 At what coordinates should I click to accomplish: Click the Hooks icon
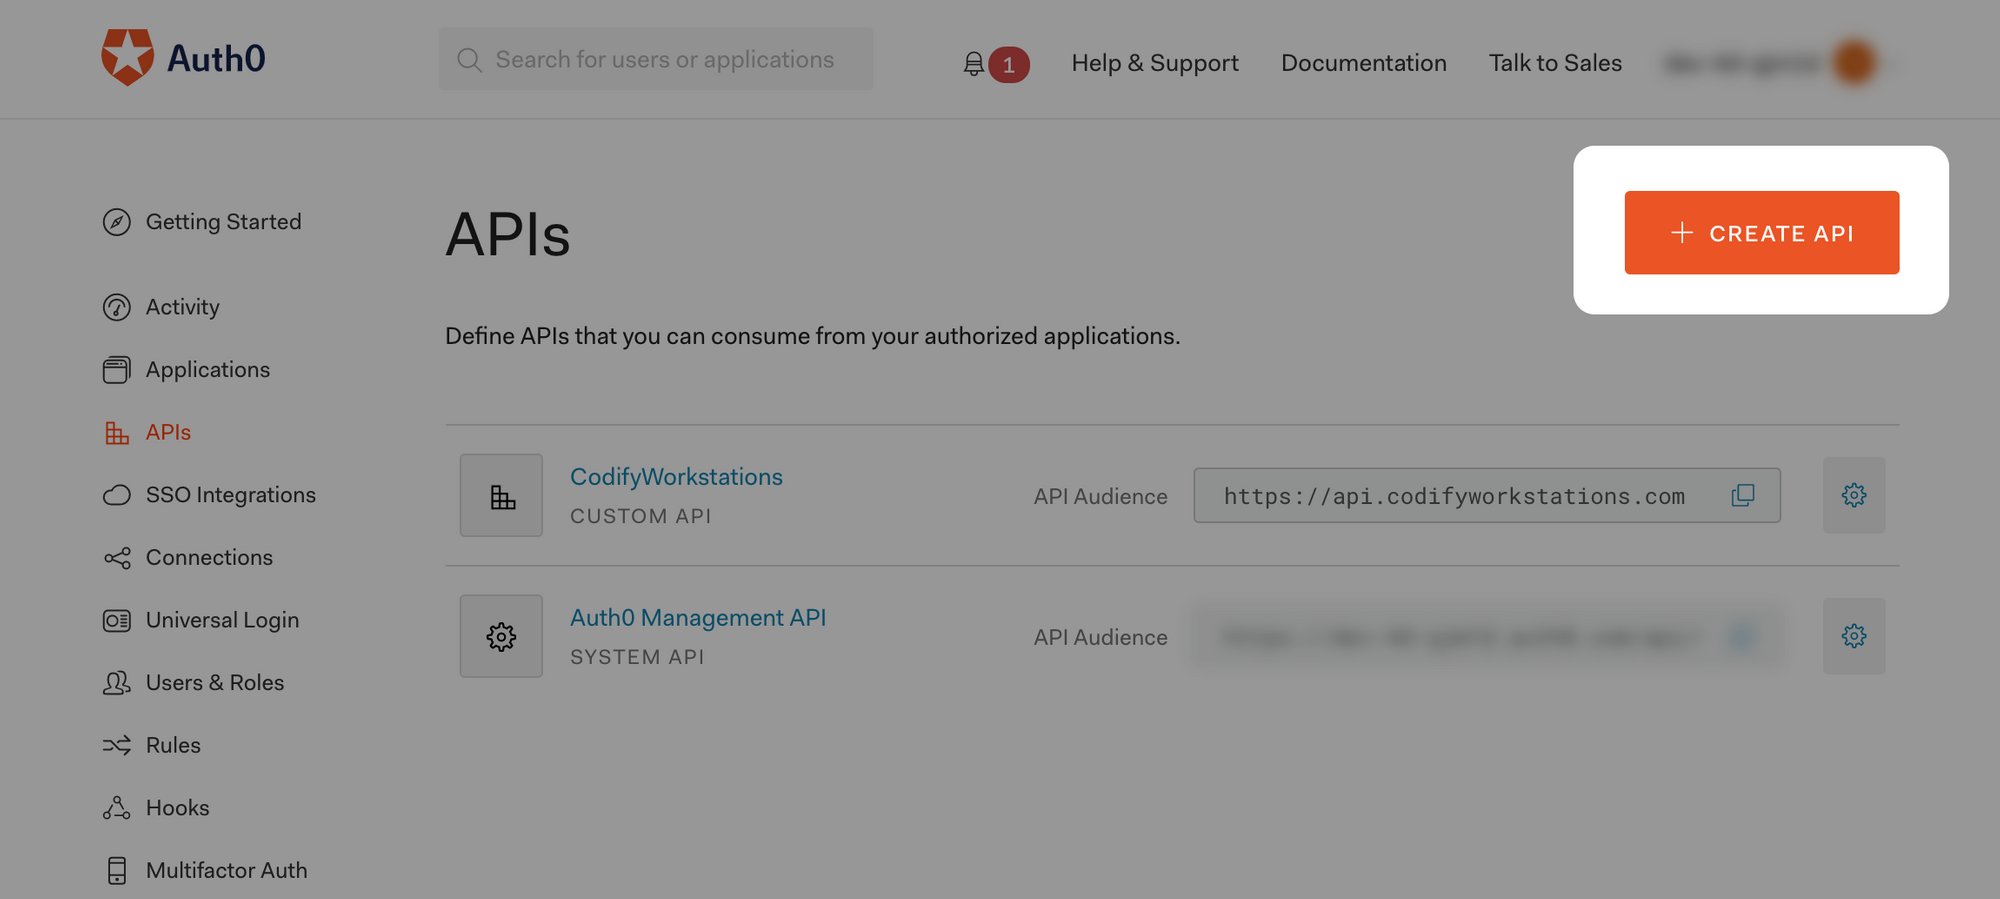pos(117,808)
